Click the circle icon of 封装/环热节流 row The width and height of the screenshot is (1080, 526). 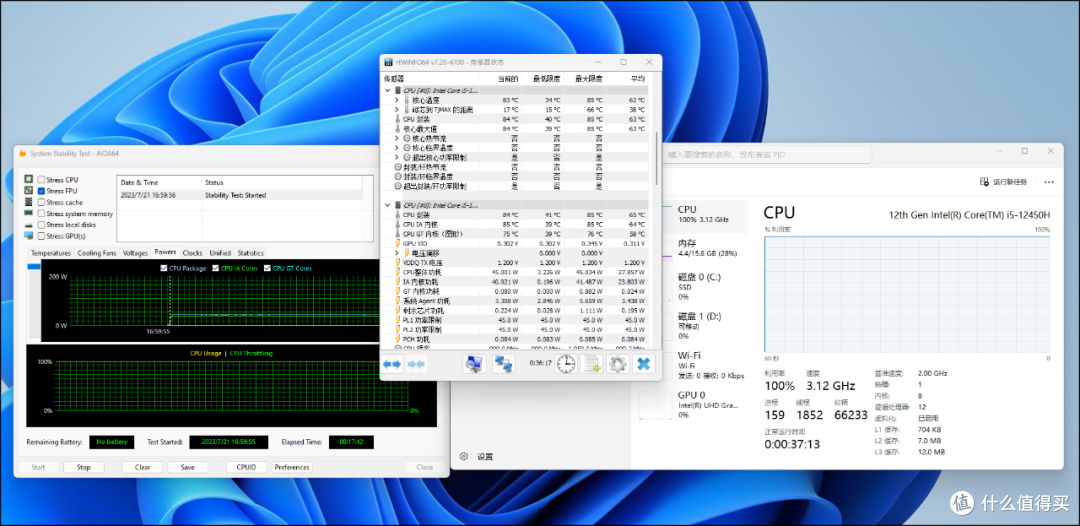coord(397,167)
